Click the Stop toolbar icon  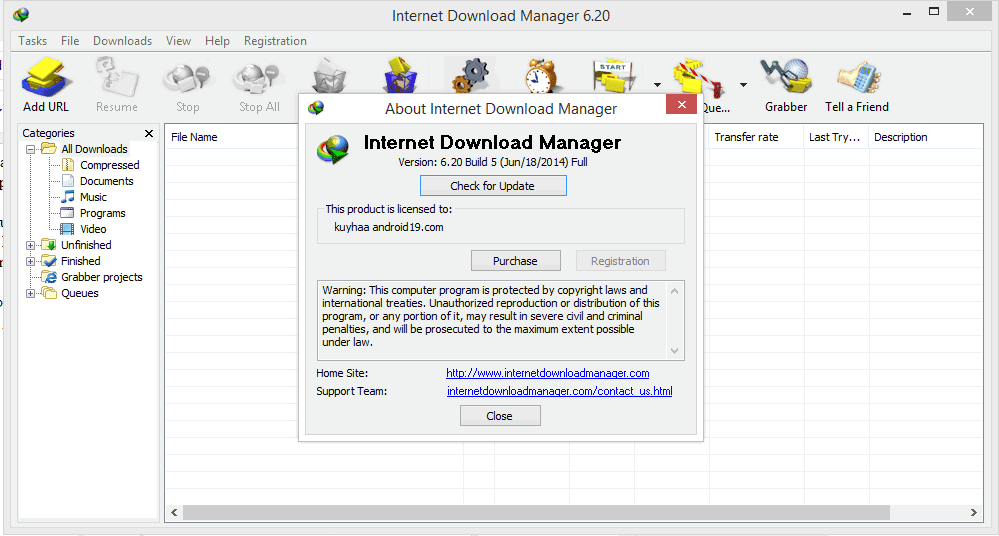point(187,77)
